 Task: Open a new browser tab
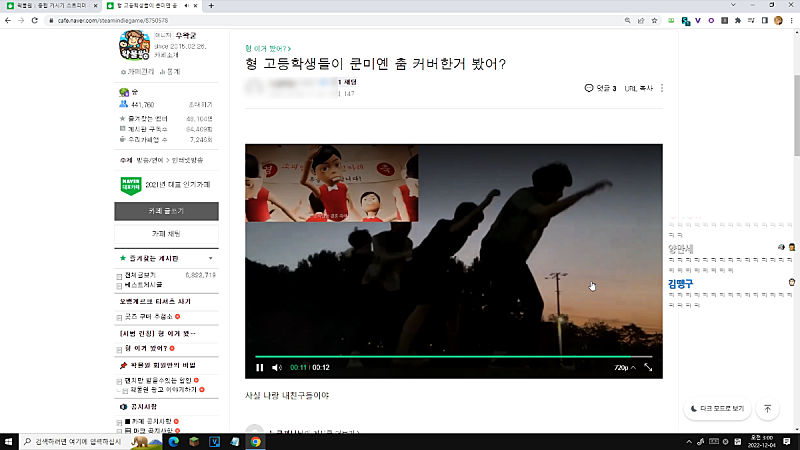tap(211, 6)
